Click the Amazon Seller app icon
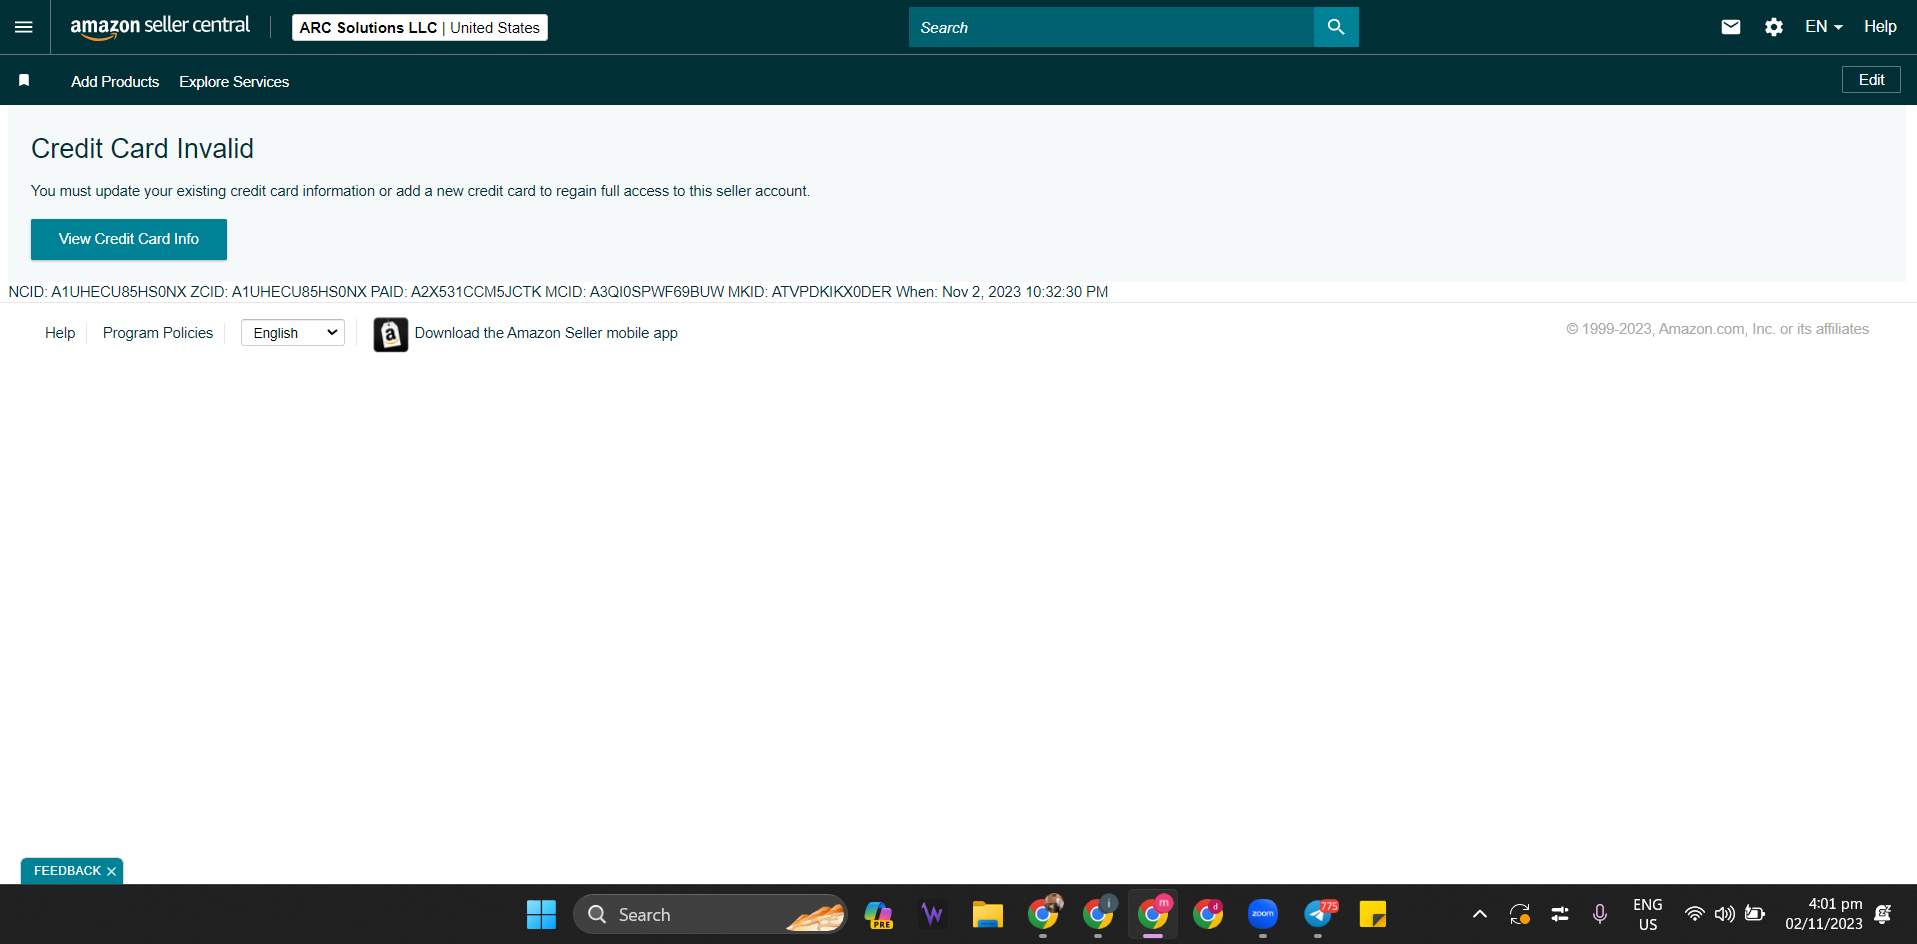This screenshot has height=944, width=1917. coord(391,334)
